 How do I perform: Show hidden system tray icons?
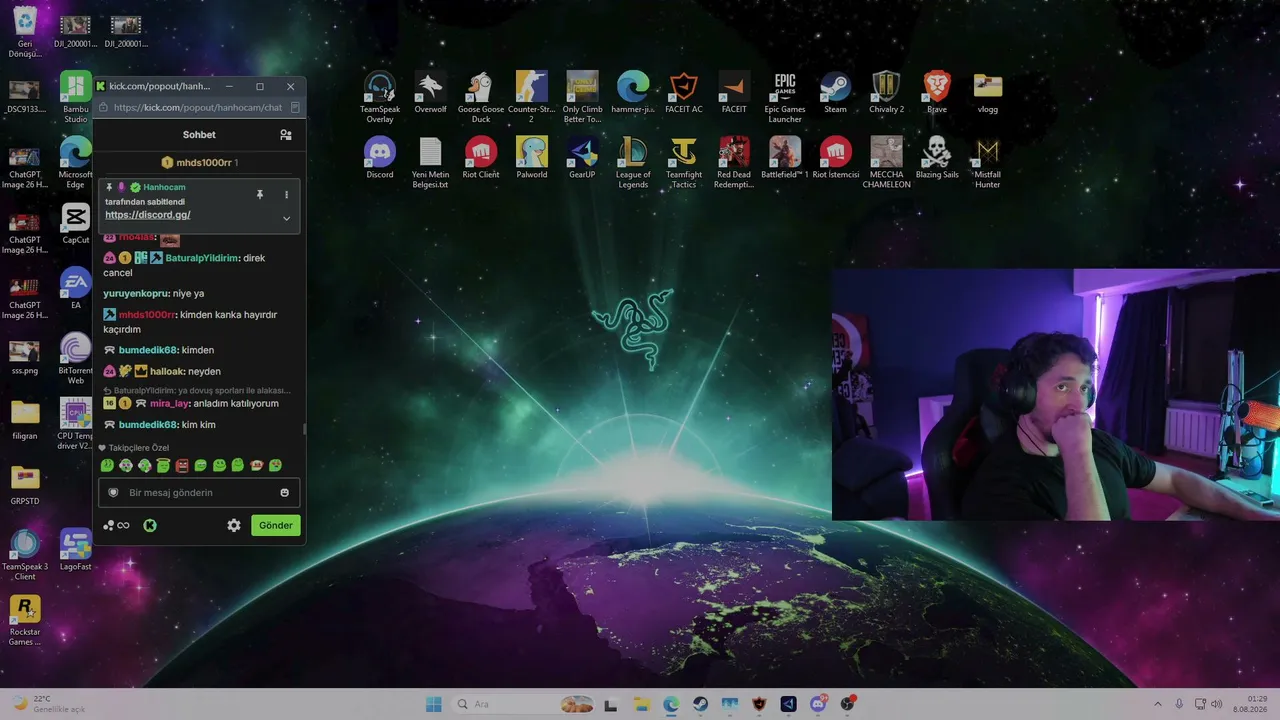tap(1158, 704)
